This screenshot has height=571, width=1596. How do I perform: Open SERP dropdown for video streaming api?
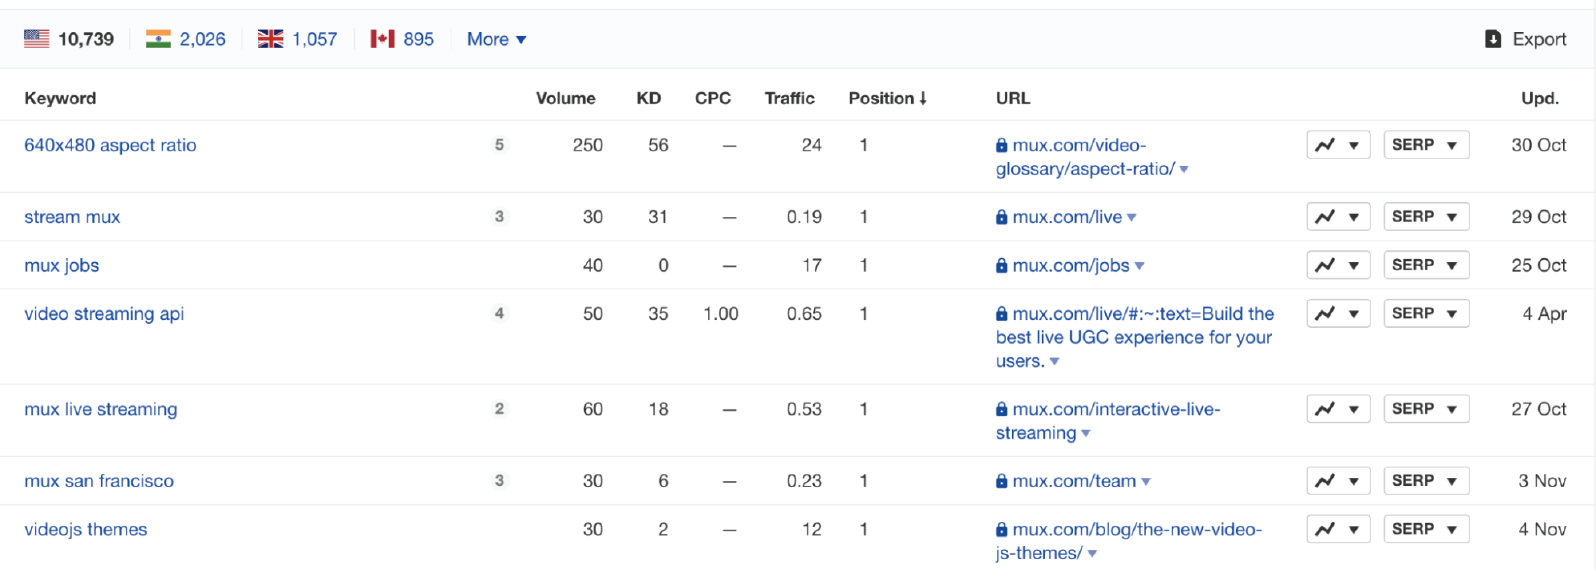click(1426, 313)
